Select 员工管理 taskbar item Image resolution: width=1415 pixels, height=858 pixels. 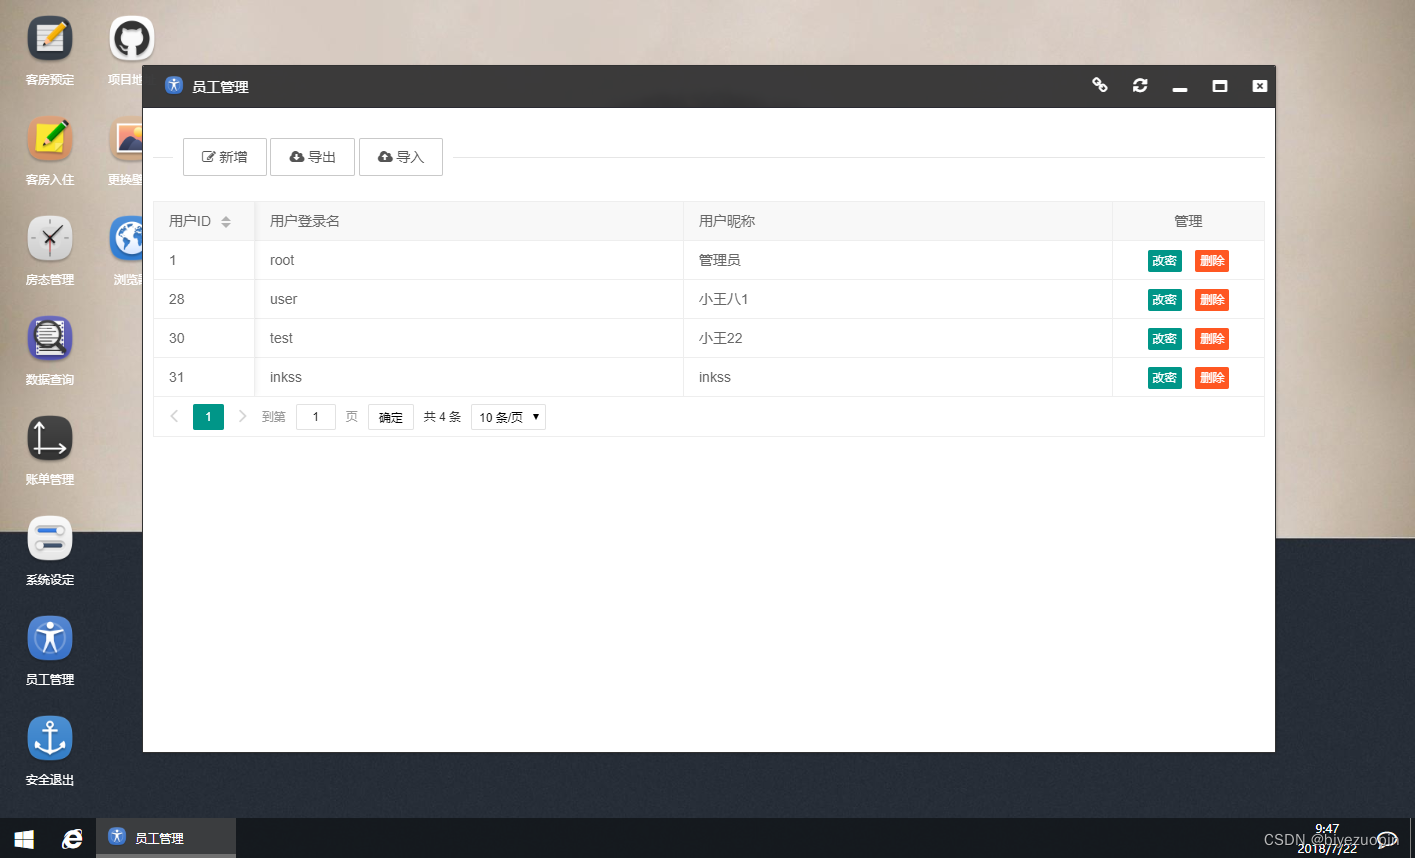166,838
